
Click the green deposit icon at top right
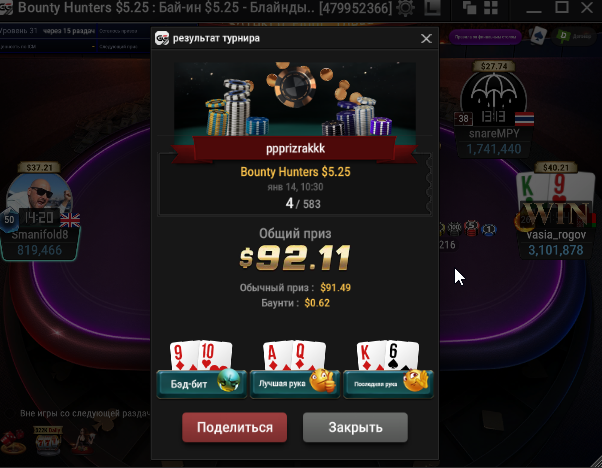point(563,36)
